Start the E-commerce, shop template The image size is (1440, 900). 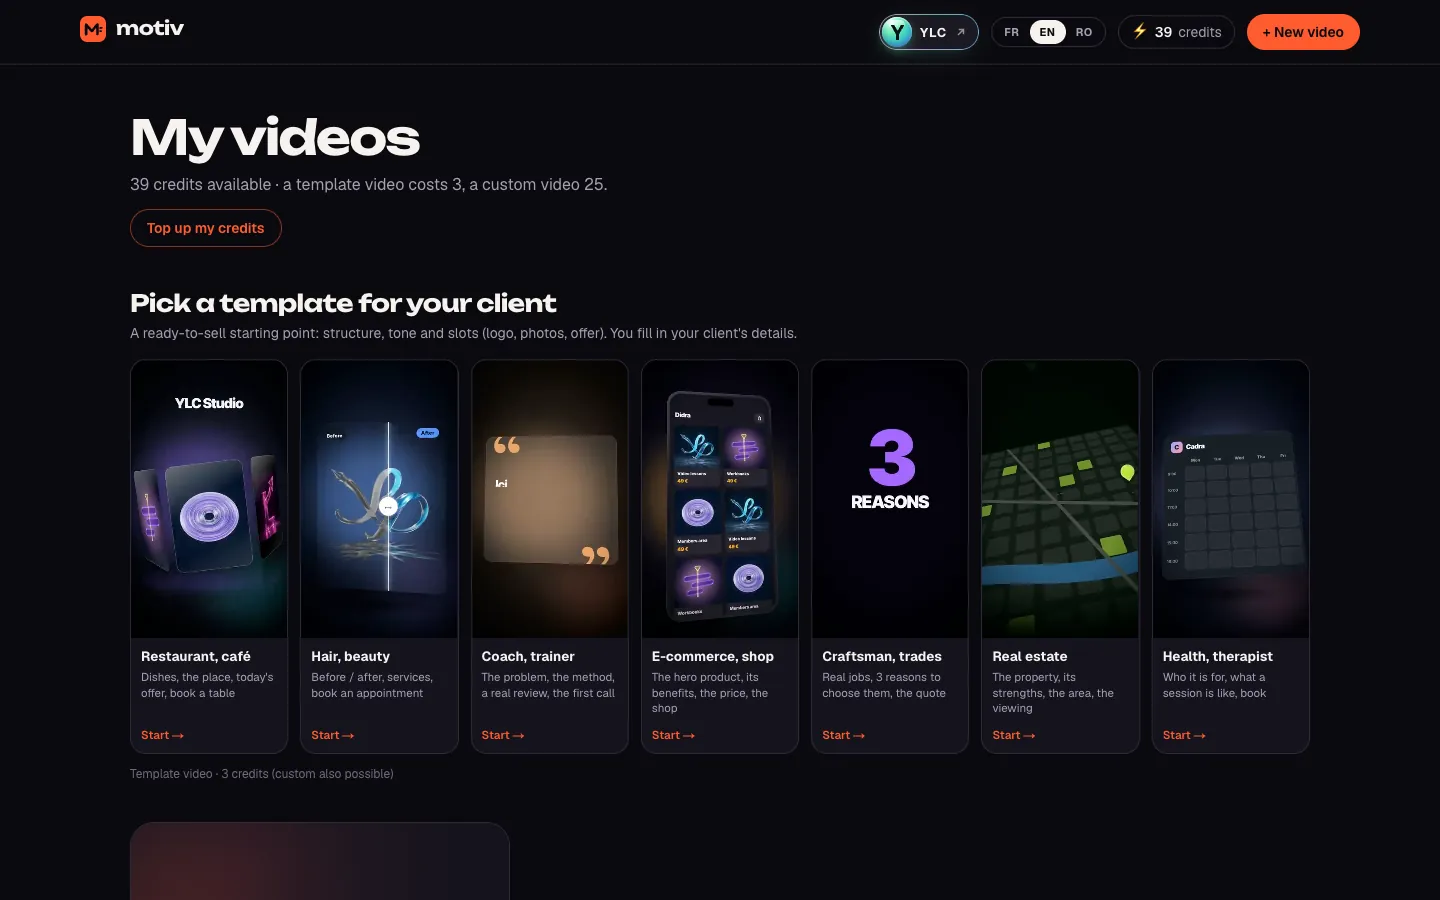673,735
